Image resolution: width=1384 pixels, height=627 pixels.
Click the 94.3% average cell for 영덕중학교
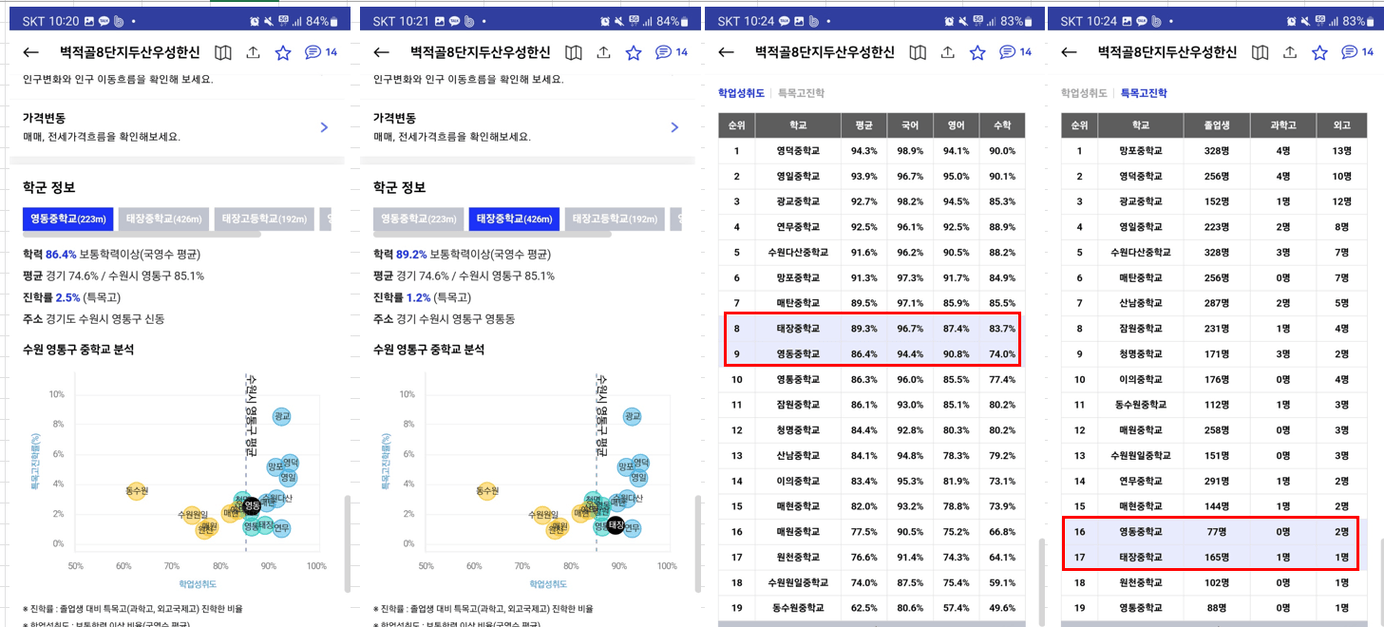[x=864, y=151]
